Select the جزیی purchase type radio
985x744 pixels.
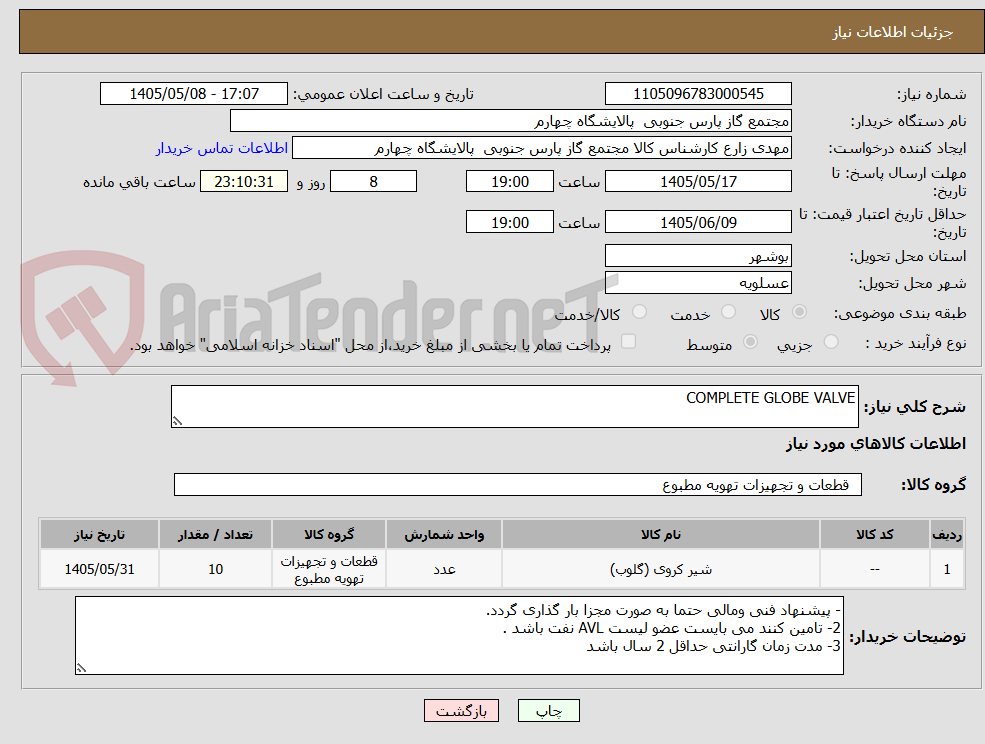pyautogui.click(x=830, y=342)
